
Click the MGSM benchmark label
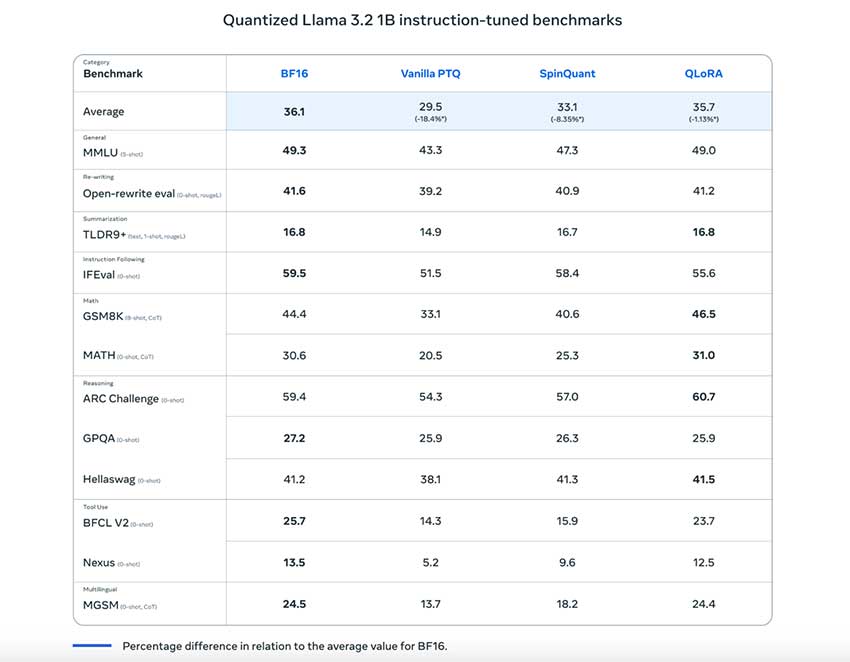[101, 605]
